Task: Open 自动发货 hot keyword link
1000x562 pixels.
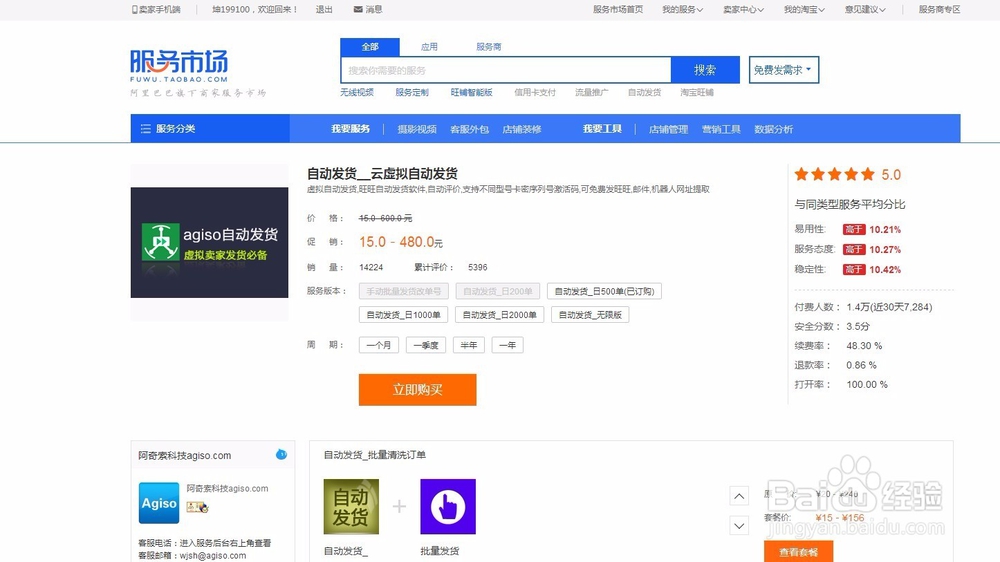Action: tap(644, 92)
